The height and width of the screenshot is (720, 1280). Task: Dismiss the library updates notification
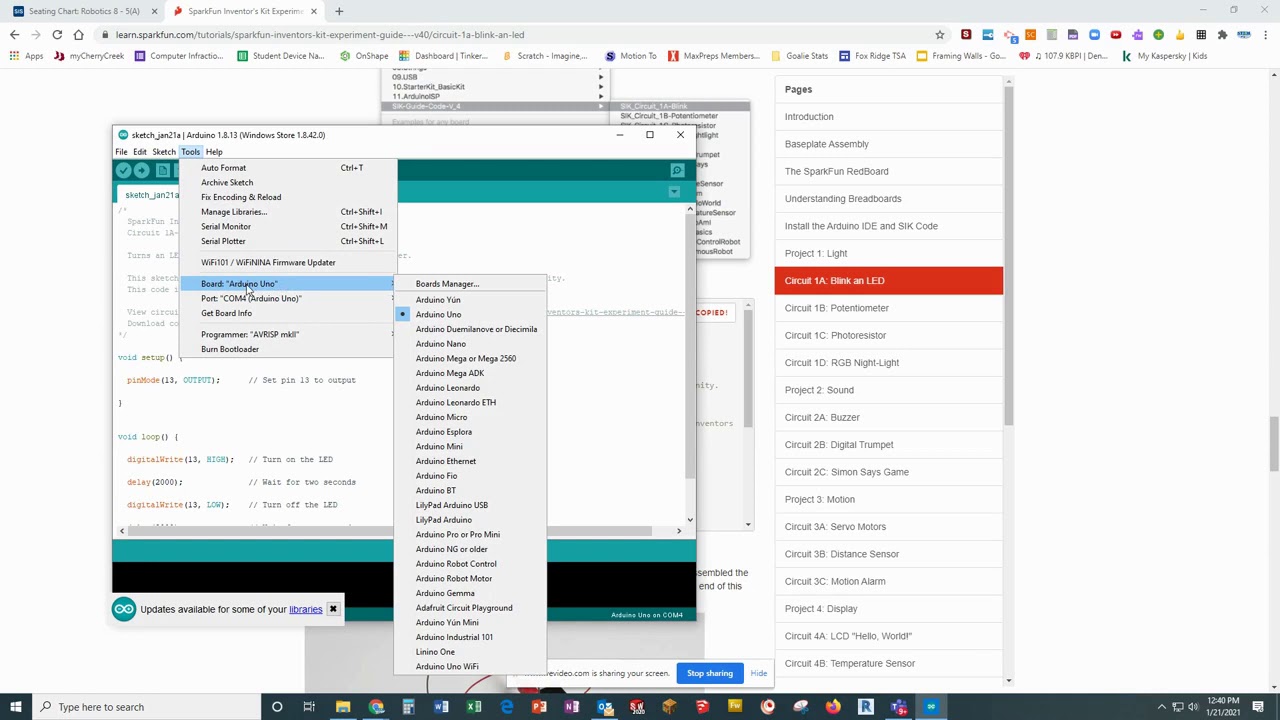[x=333, y=609]
